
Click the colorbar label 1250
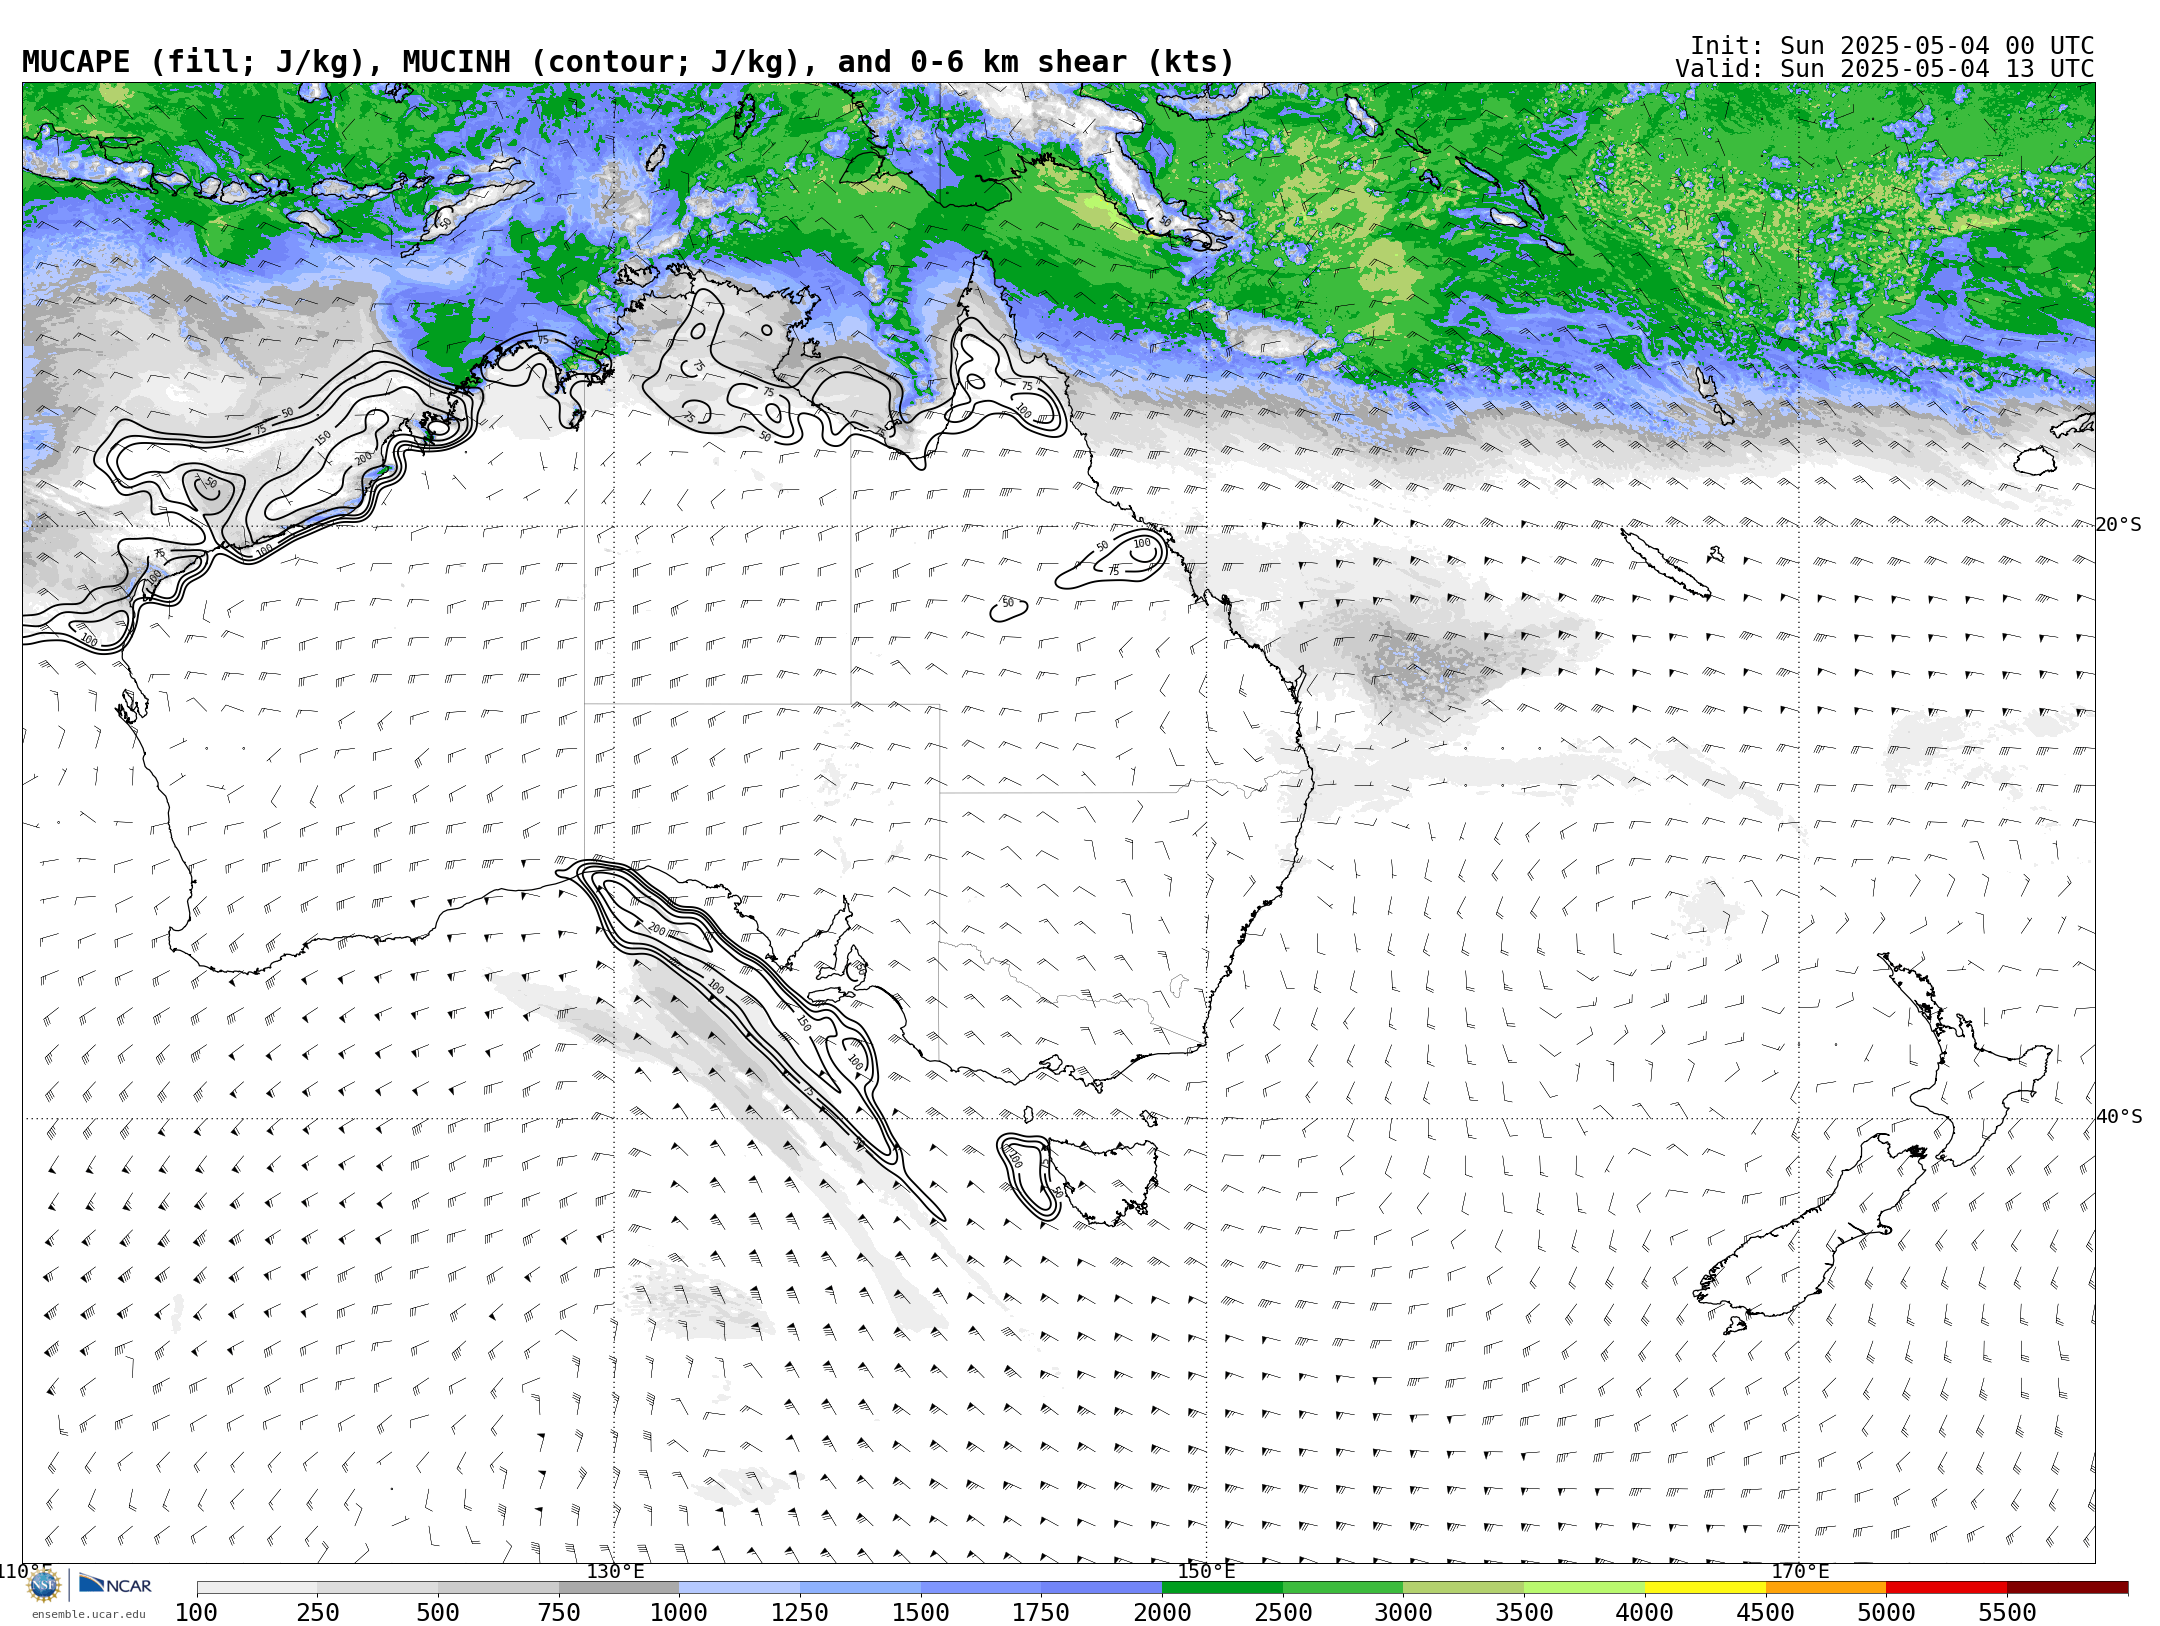coord(800,1613)
